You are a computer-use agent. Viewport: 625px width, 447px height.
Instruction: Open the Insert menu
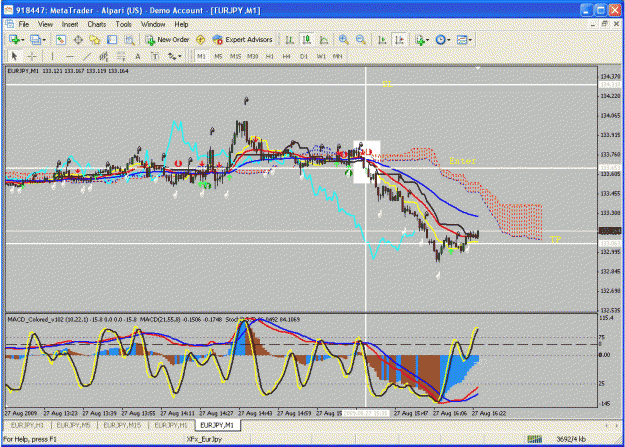pyautogui.click(x=70, y=24)
